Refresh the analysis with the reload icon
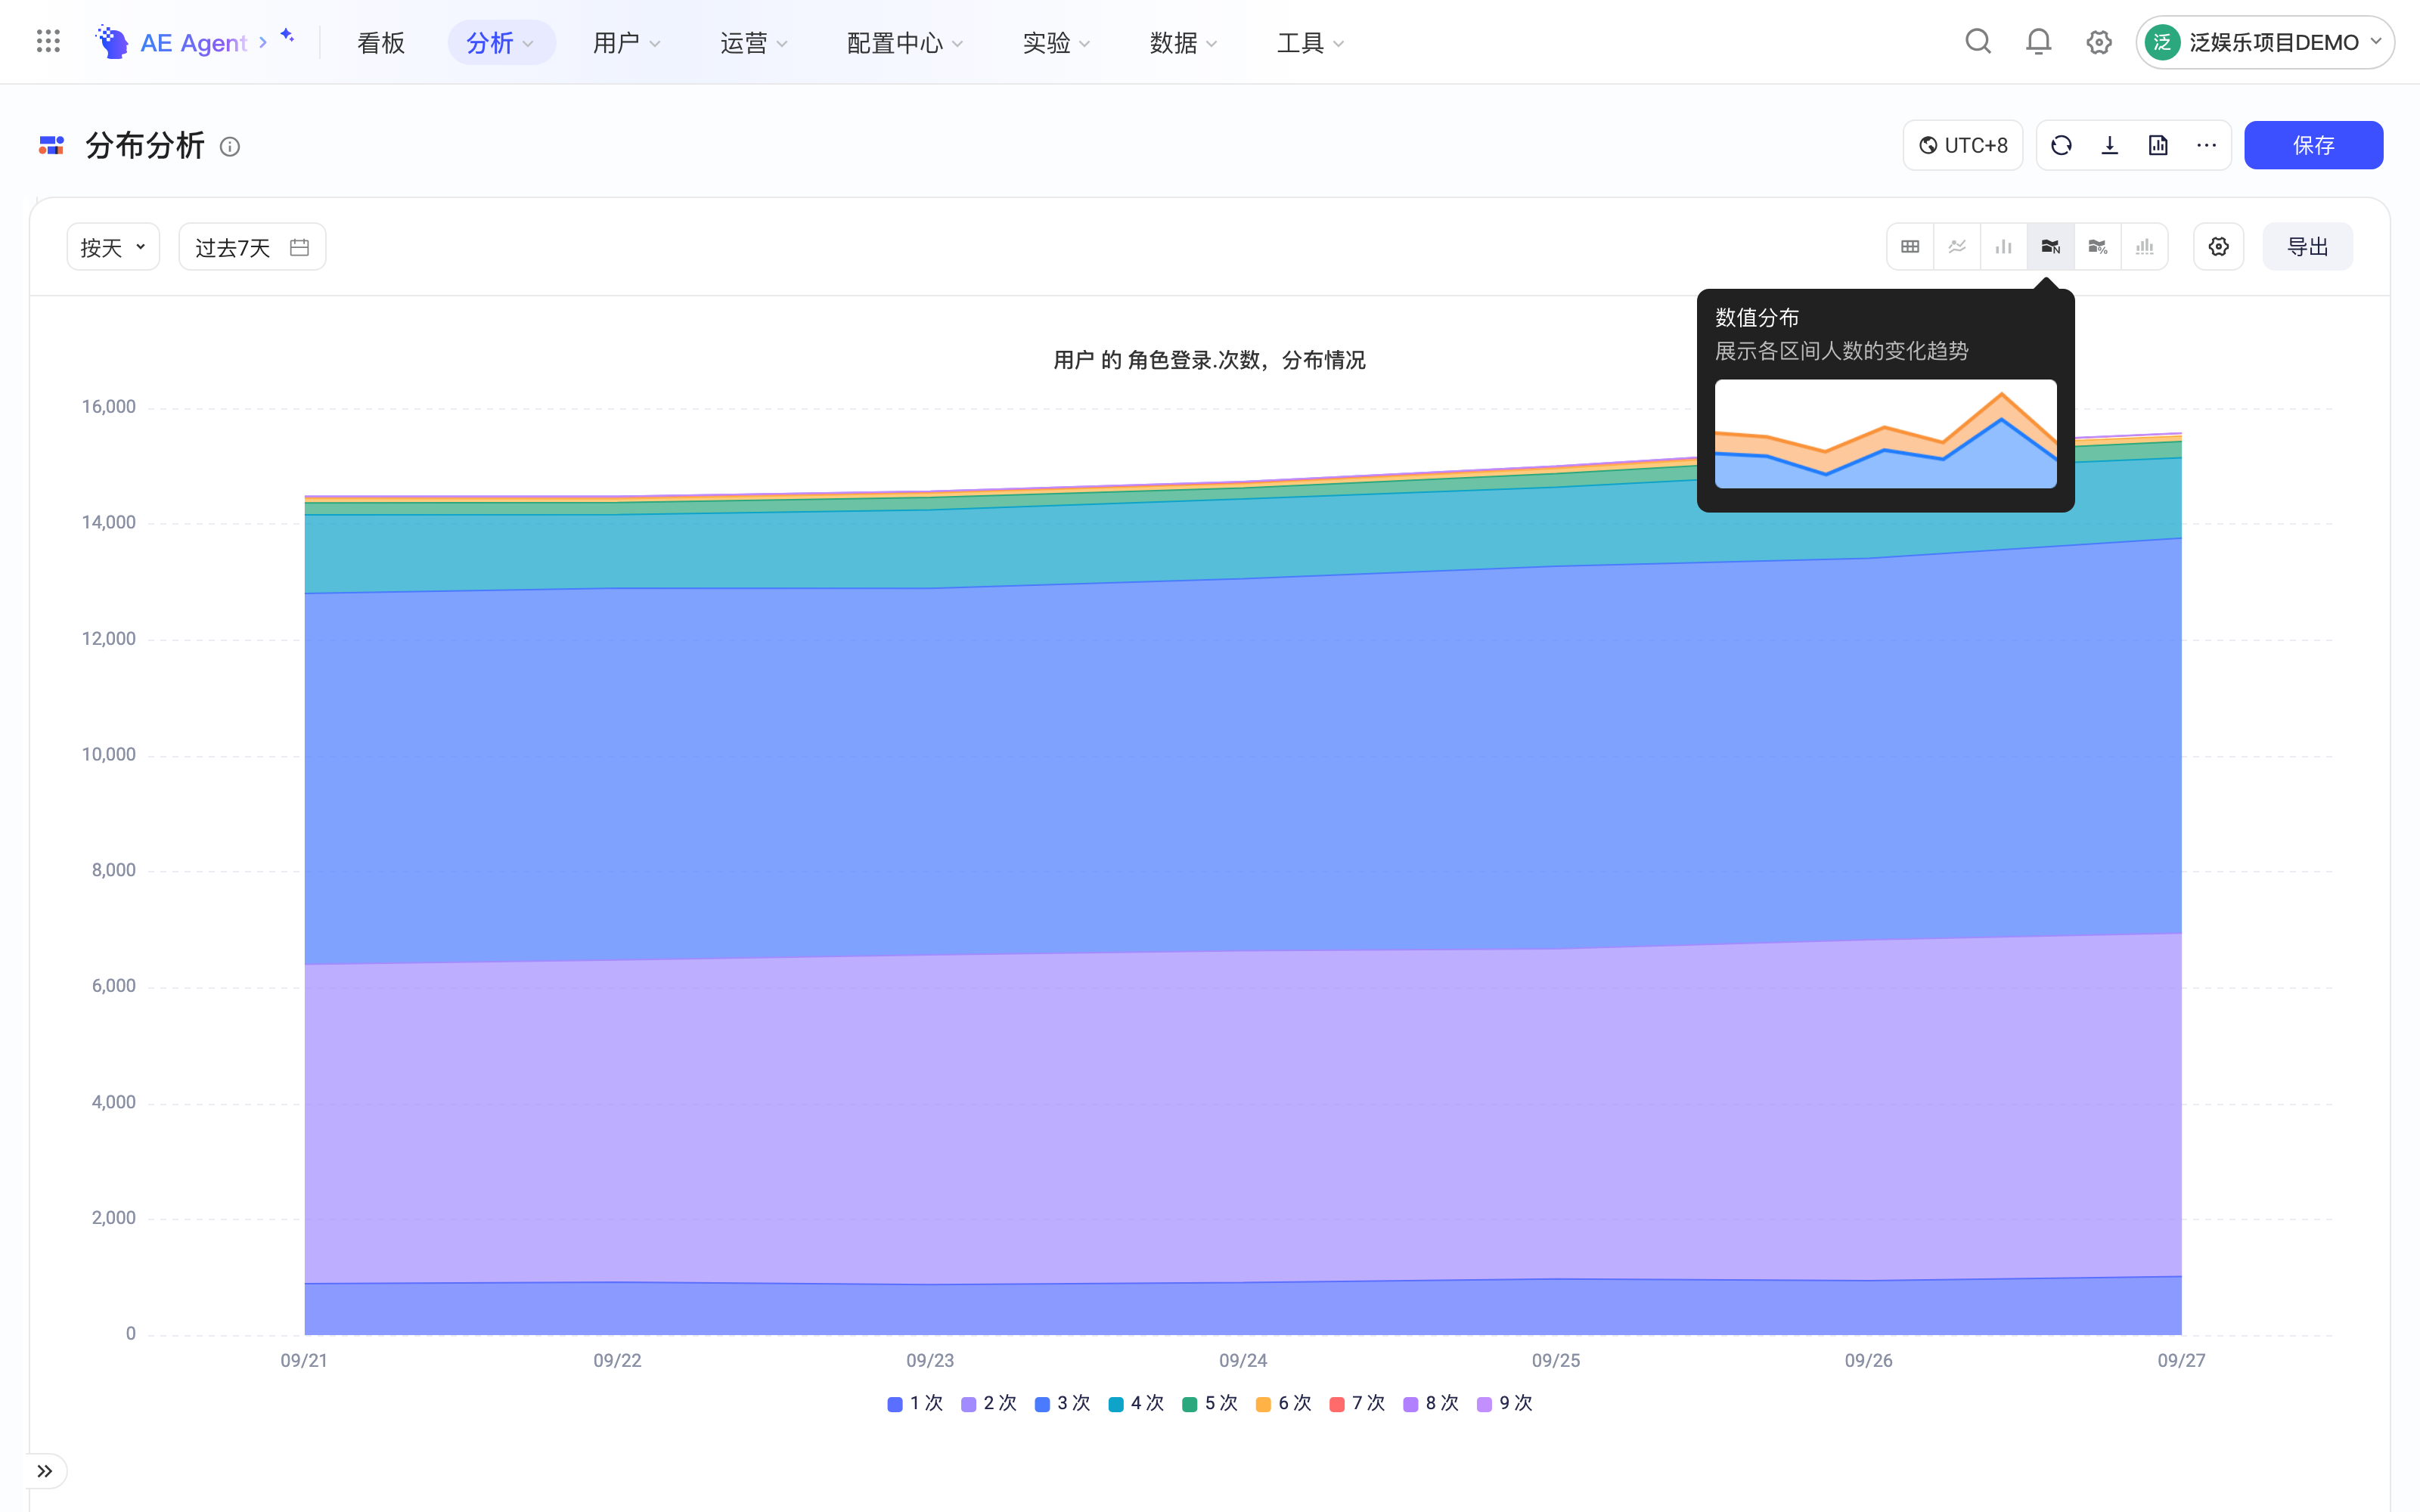The width and height of the screenshot is (2420, 1512). [x=2061, y=146]
